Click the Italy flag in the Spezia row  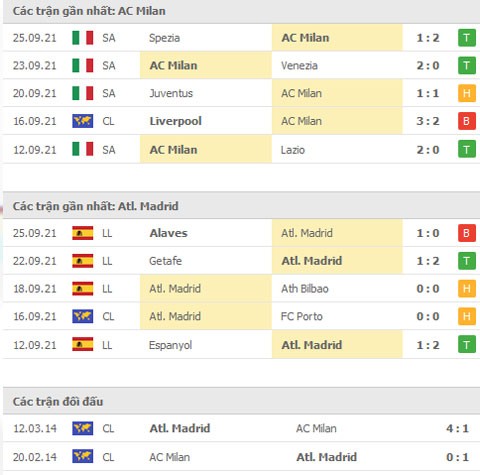point(83,38)
